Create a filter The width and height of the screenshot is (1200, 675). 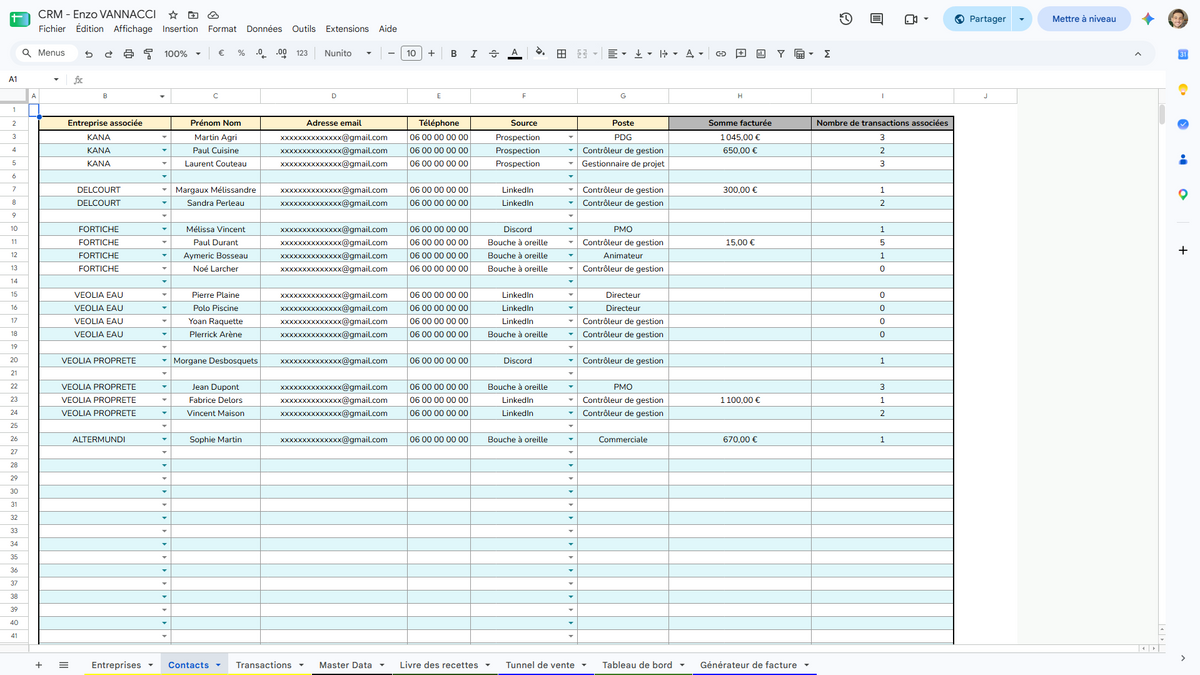coord(781,54)
